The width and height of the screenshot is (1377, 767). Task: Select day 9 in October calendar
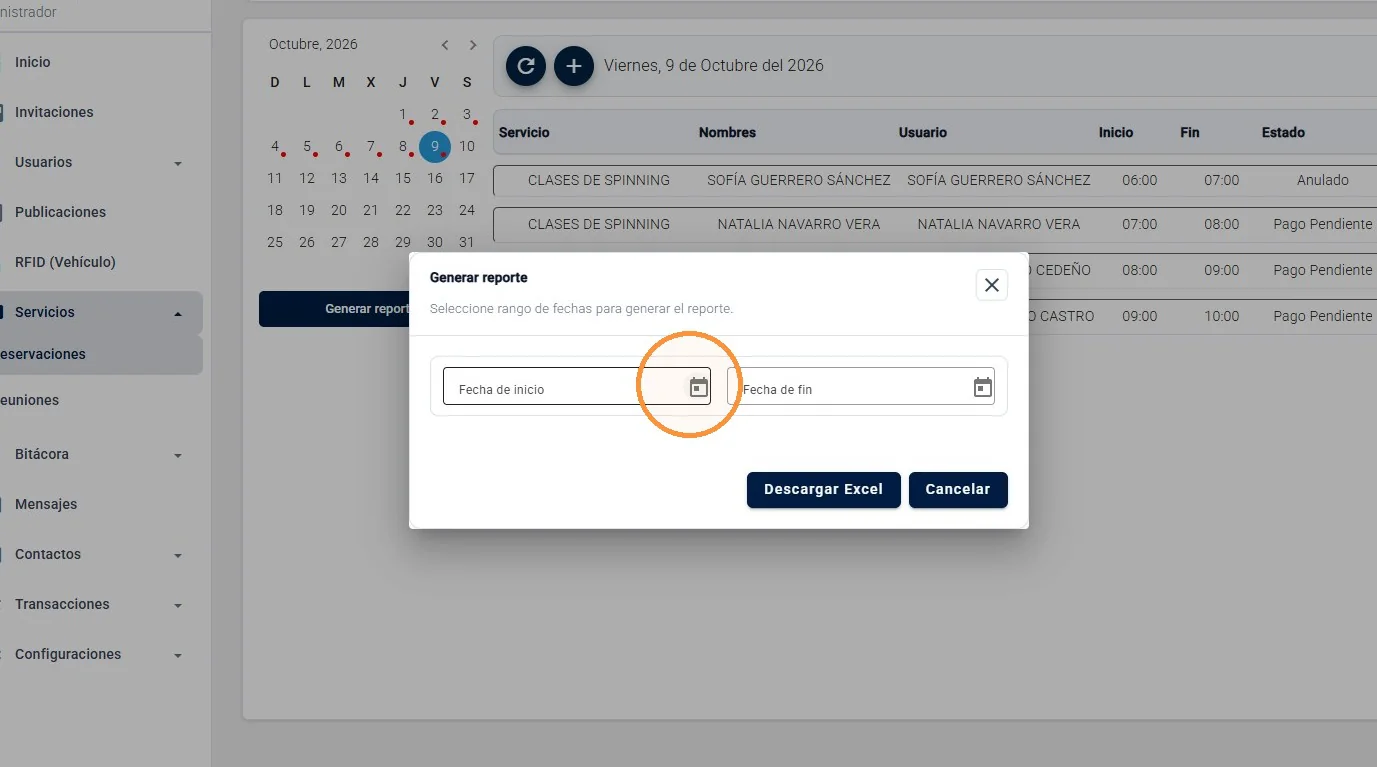coord(435,147)
